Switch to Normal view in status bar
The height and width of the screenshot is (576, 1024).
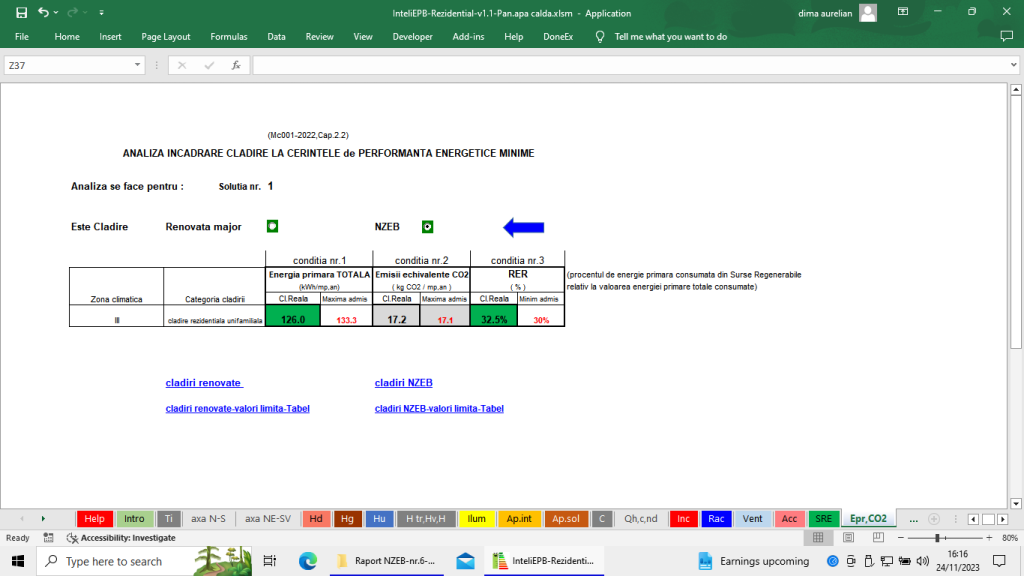[818, 538]
